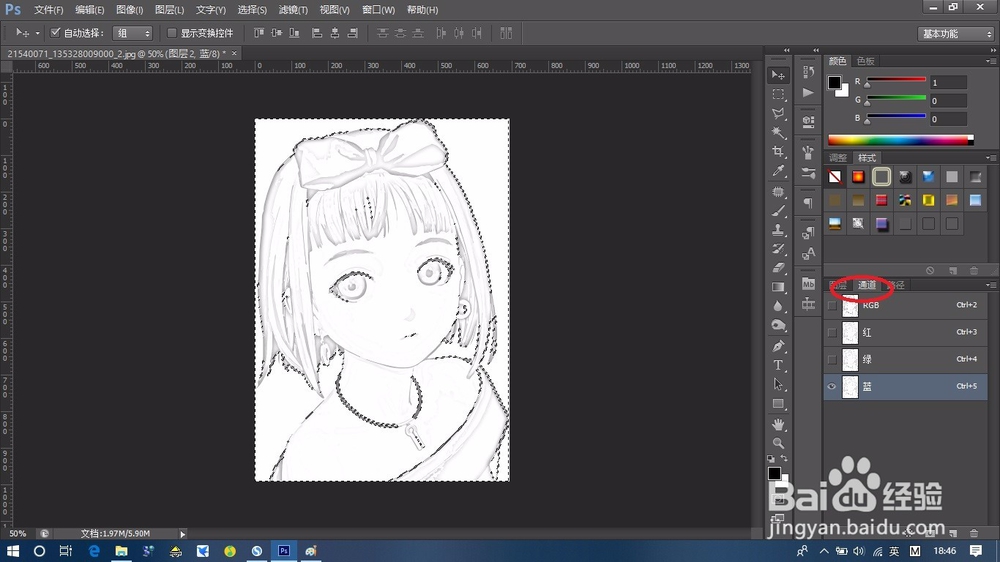Select the Clone Stamp tool
Viewport: 1000px width, 562px height.
(778, 230)
